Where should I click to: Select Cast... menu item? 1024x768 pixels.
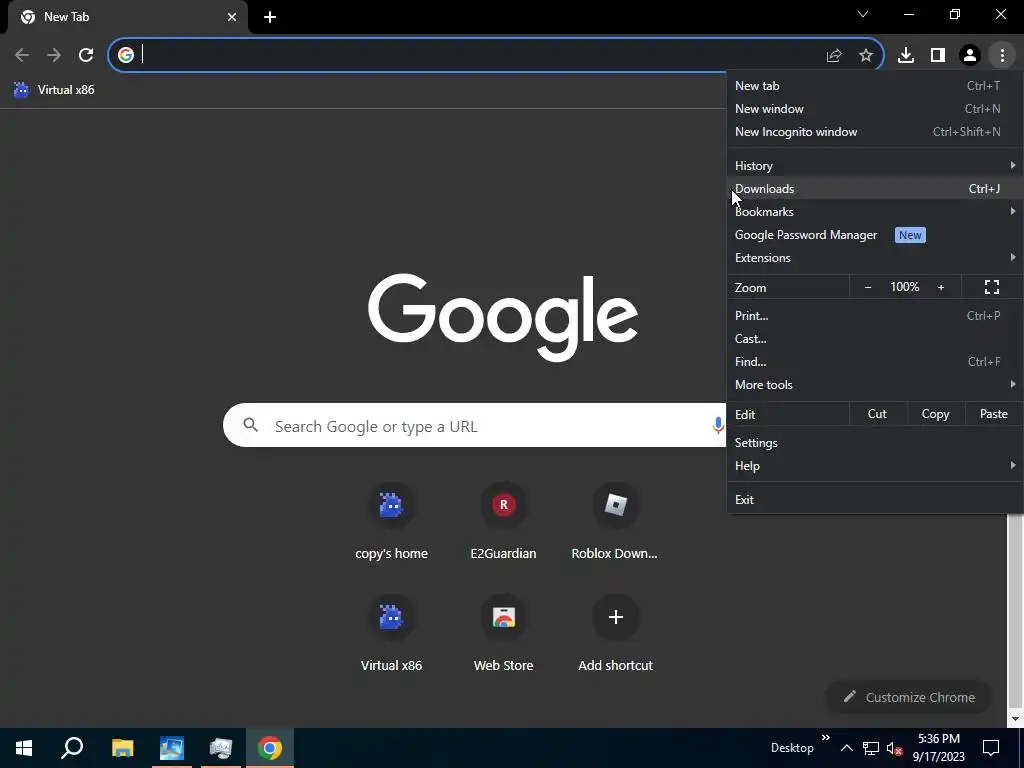click(875, 339)
